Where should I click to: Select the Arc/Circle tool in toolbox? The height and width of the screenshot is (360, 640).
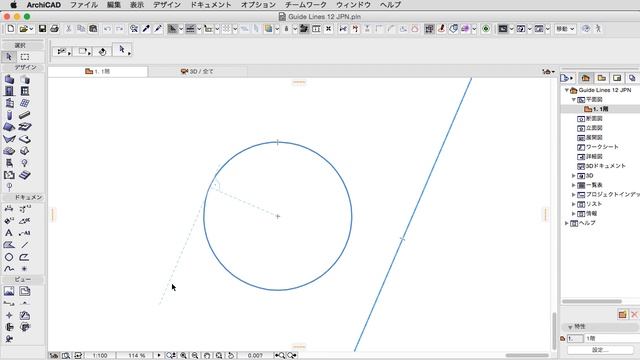(9, 257)
